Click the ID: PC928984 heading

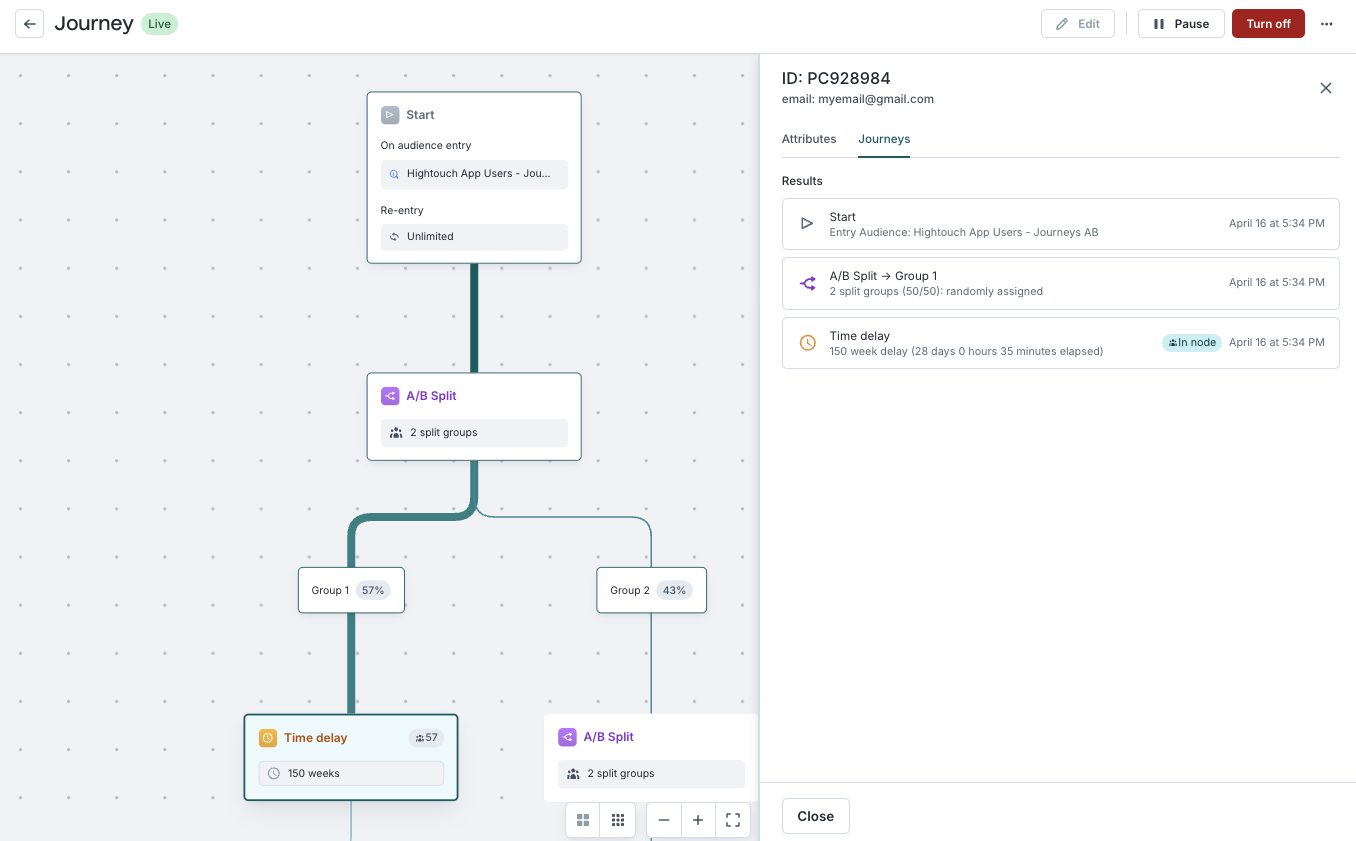[x=836, y=78]
